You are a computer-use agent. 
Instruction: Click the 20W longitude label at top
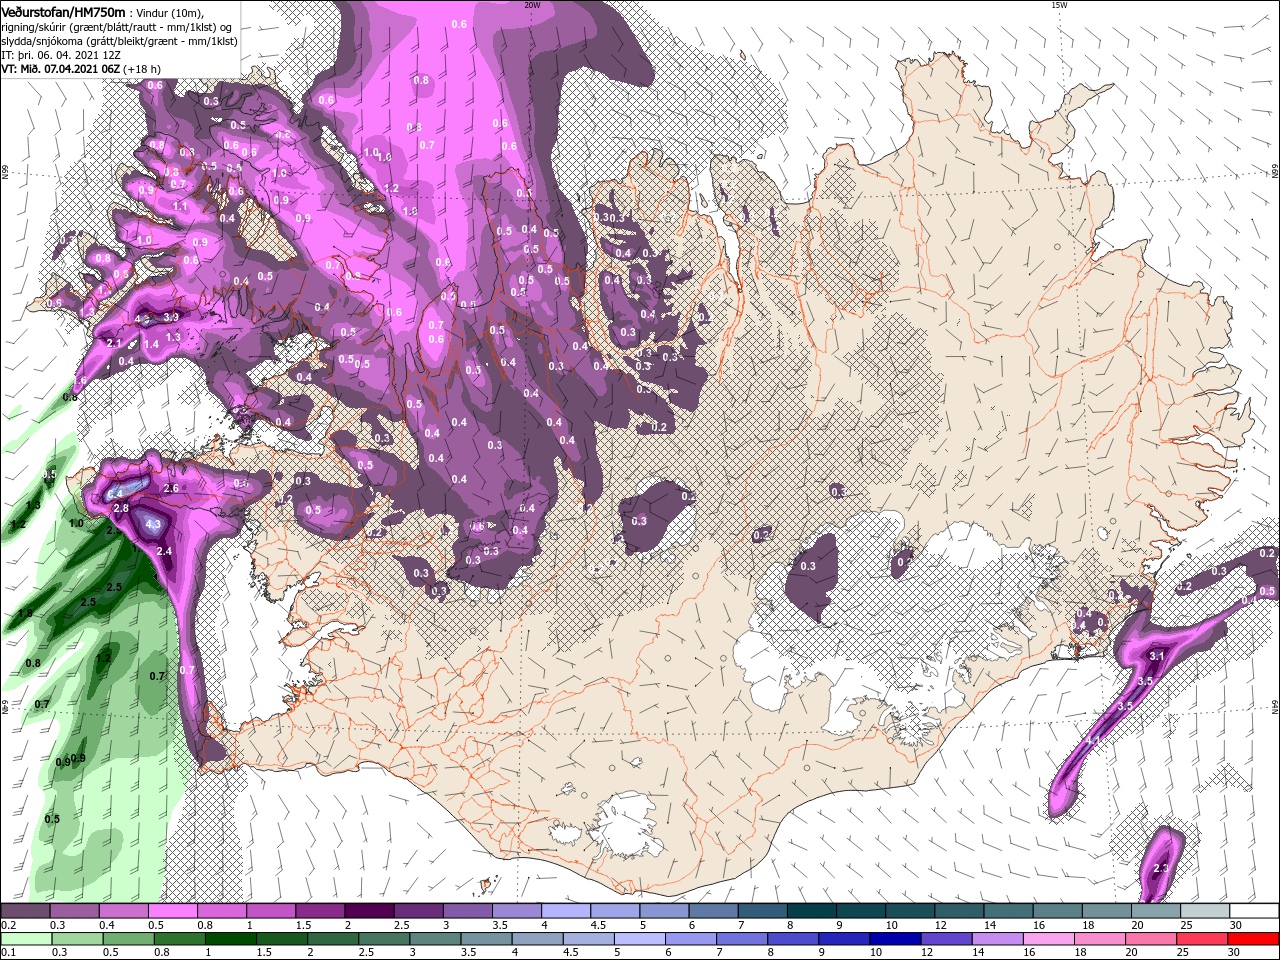(532, 5)
